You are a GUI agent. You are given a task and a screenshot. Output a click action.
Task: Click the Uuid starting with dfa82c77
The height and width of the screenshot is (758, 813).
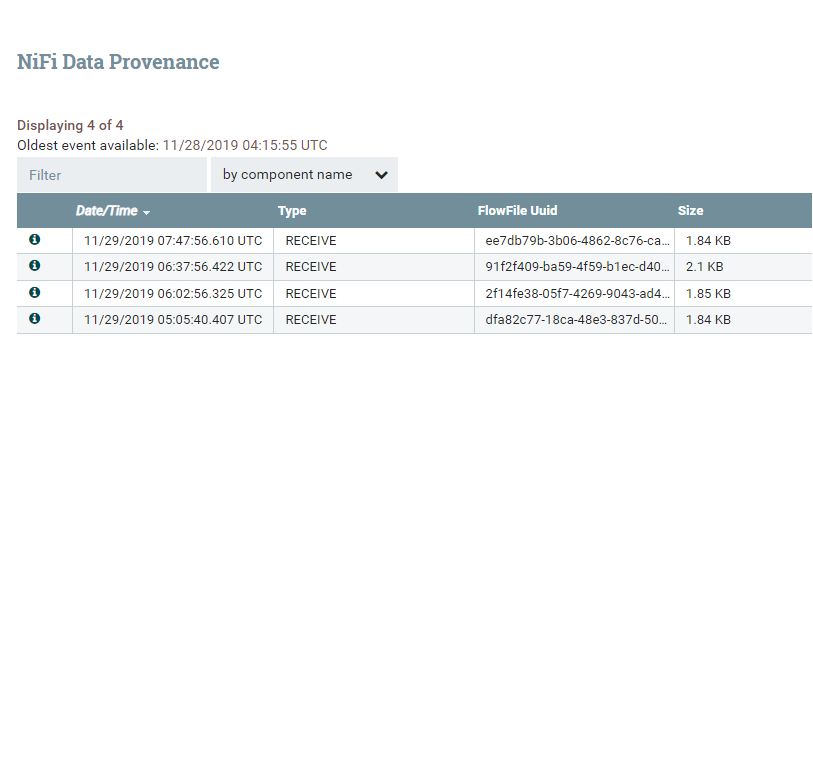[576, 319]
